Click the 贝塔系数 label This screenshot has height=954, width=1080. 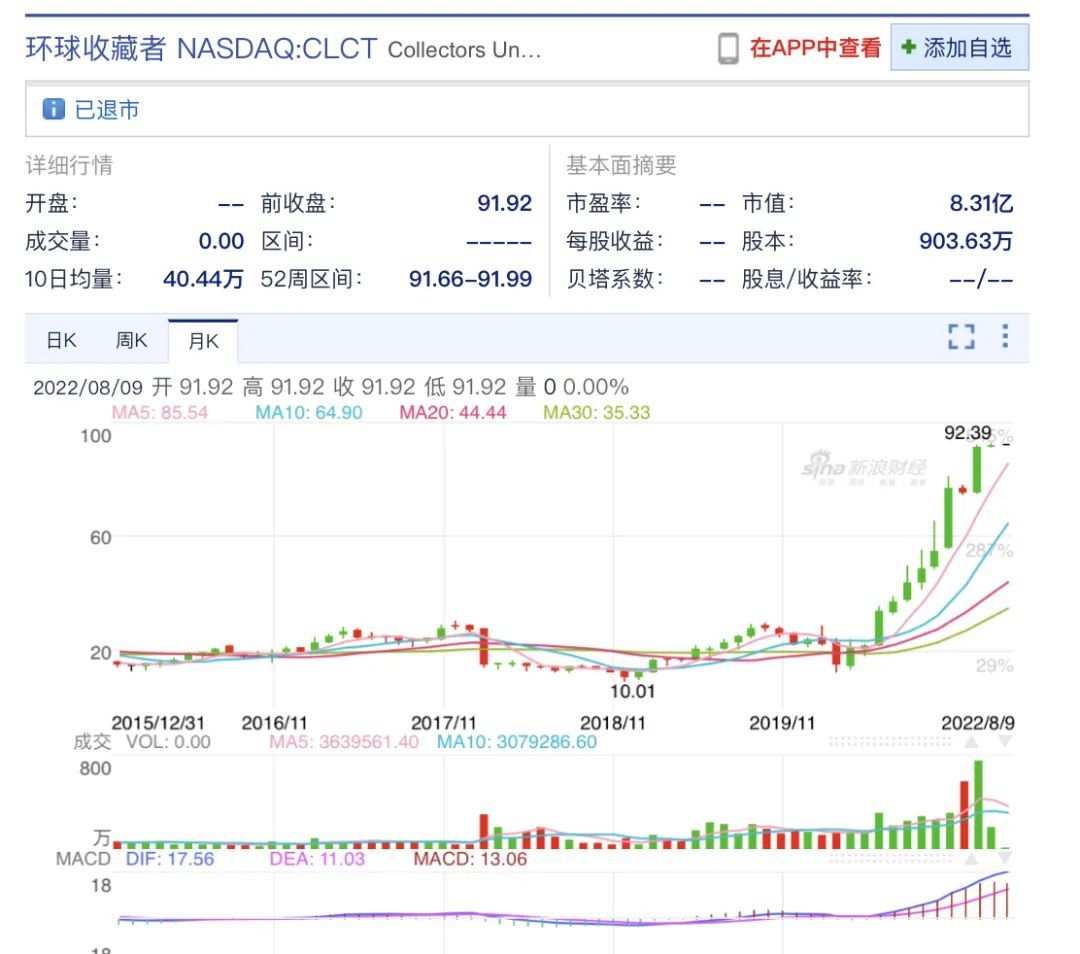pyautogui.click(x=614, y=279)
